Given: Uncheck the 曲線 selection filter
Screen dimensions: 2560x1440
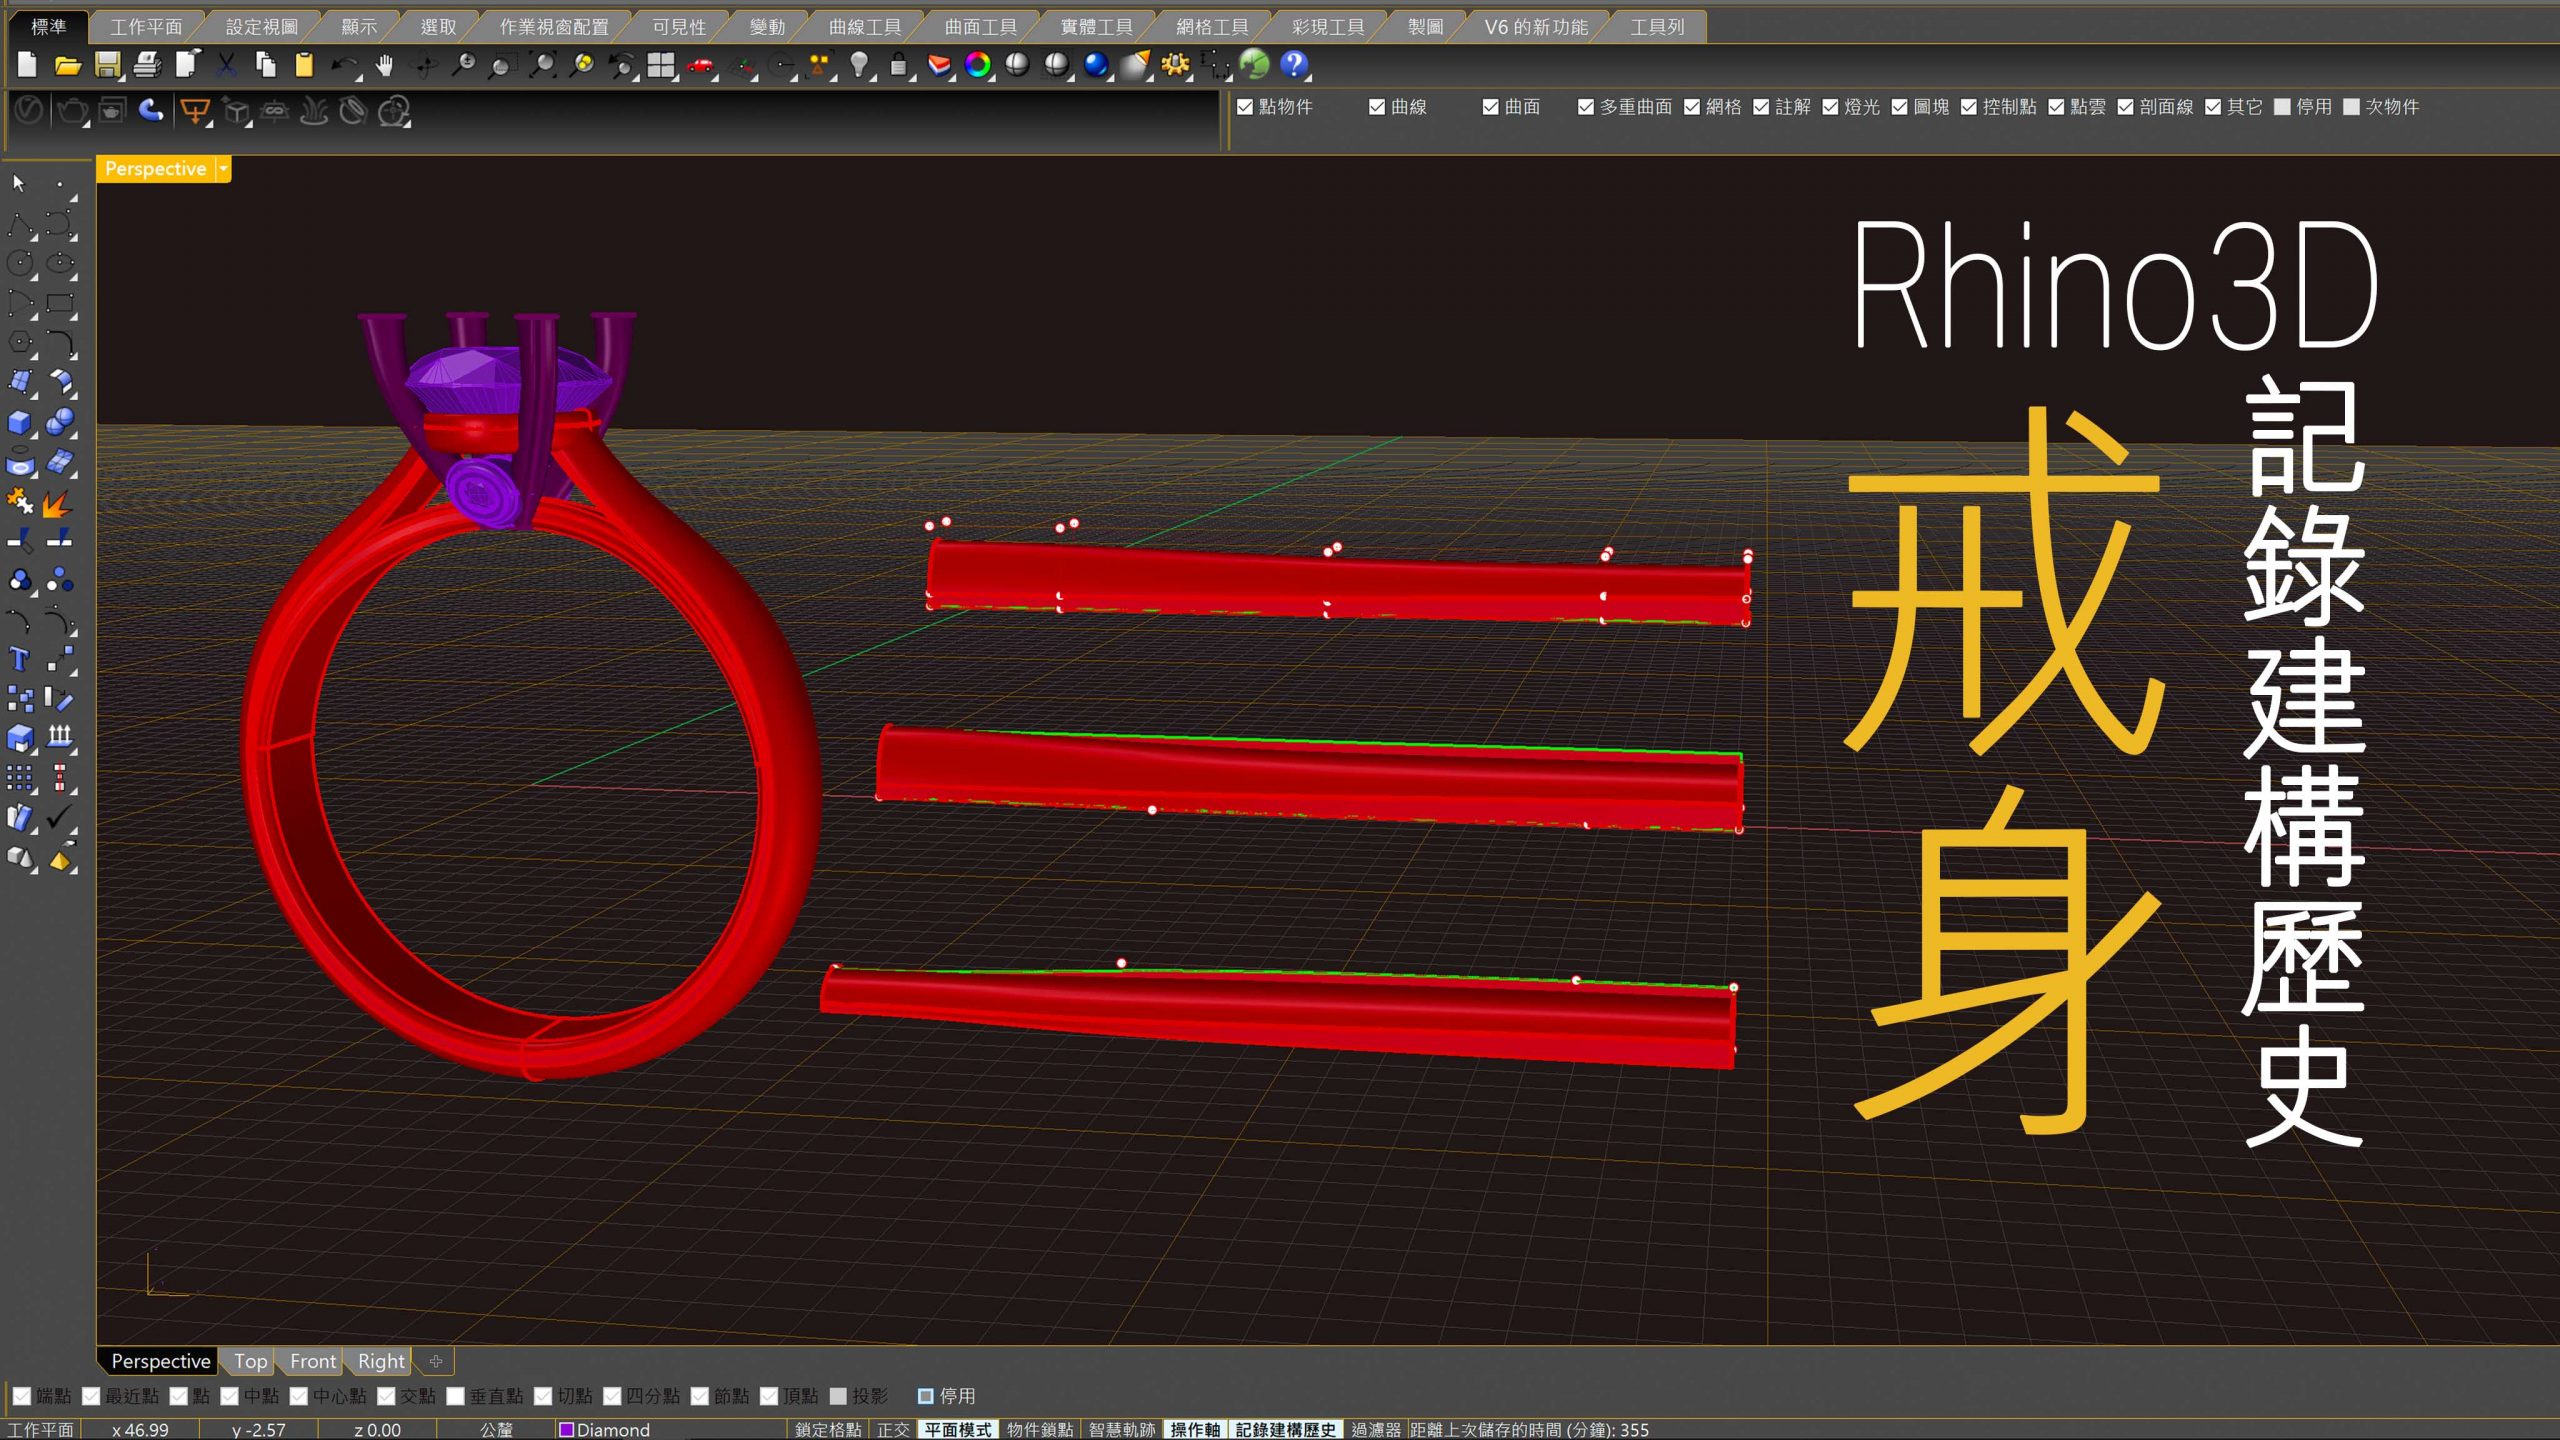Looking at the screenshot, I should (1377, 107).
